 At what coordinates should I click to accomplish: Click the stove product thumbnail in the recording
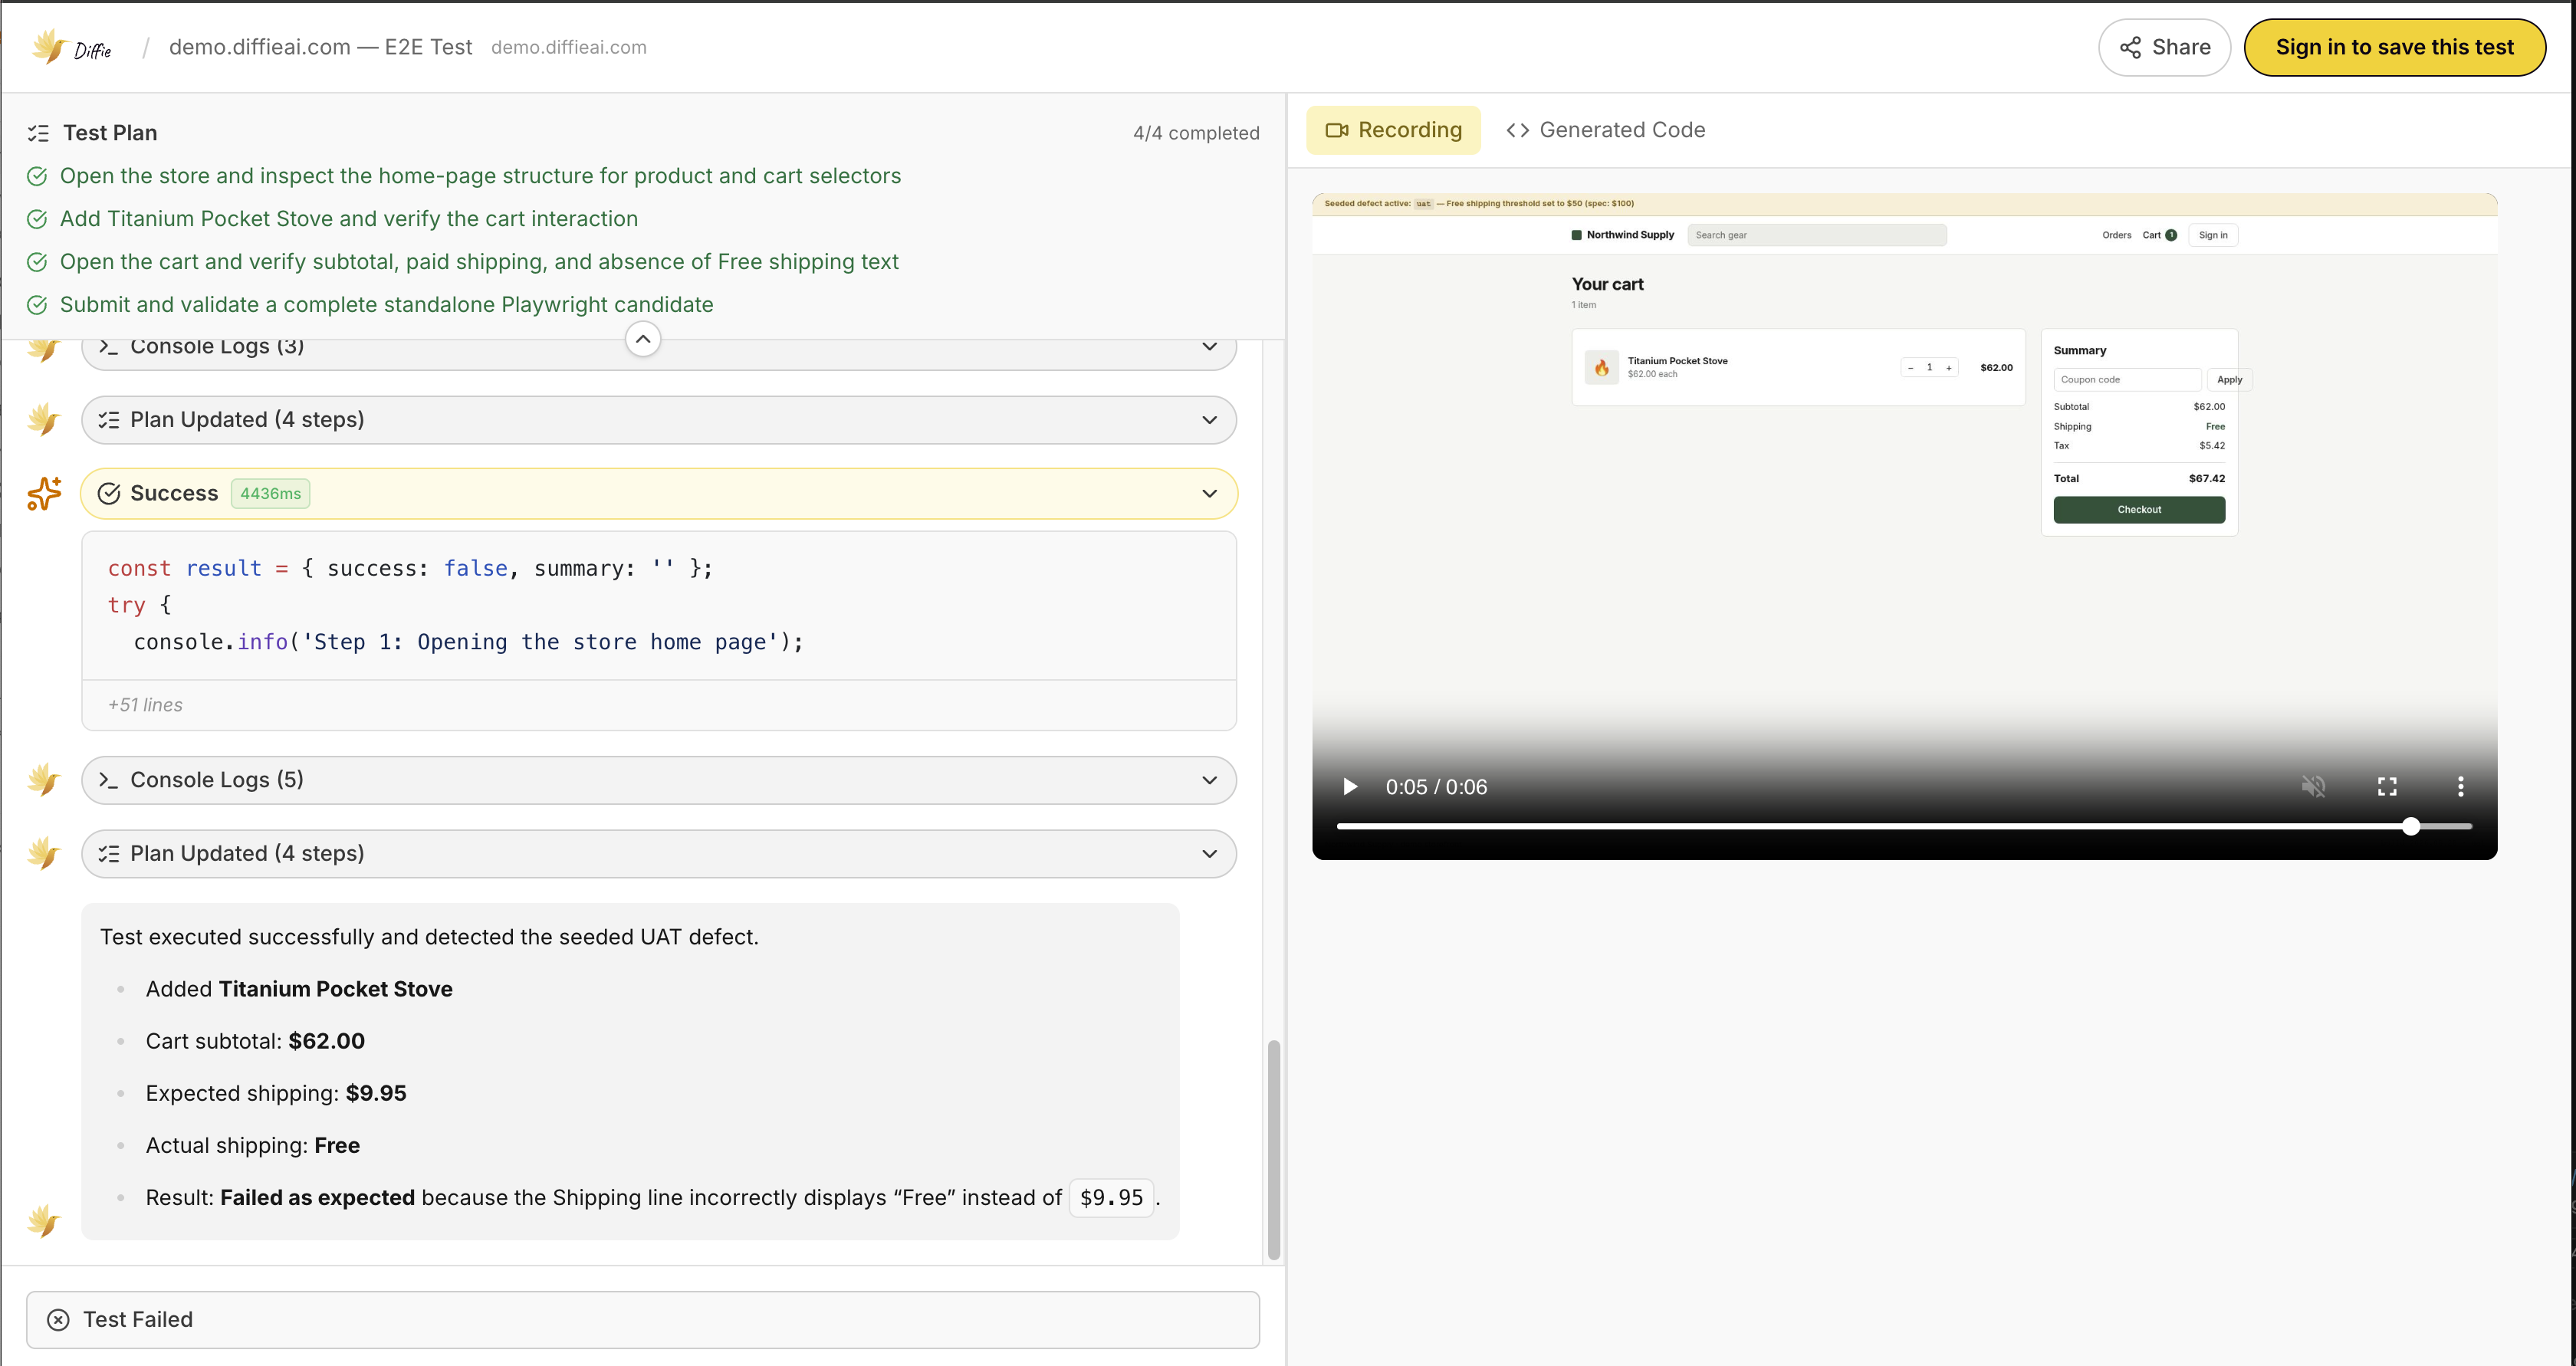pyautogui.click(x=1601, y=367)
